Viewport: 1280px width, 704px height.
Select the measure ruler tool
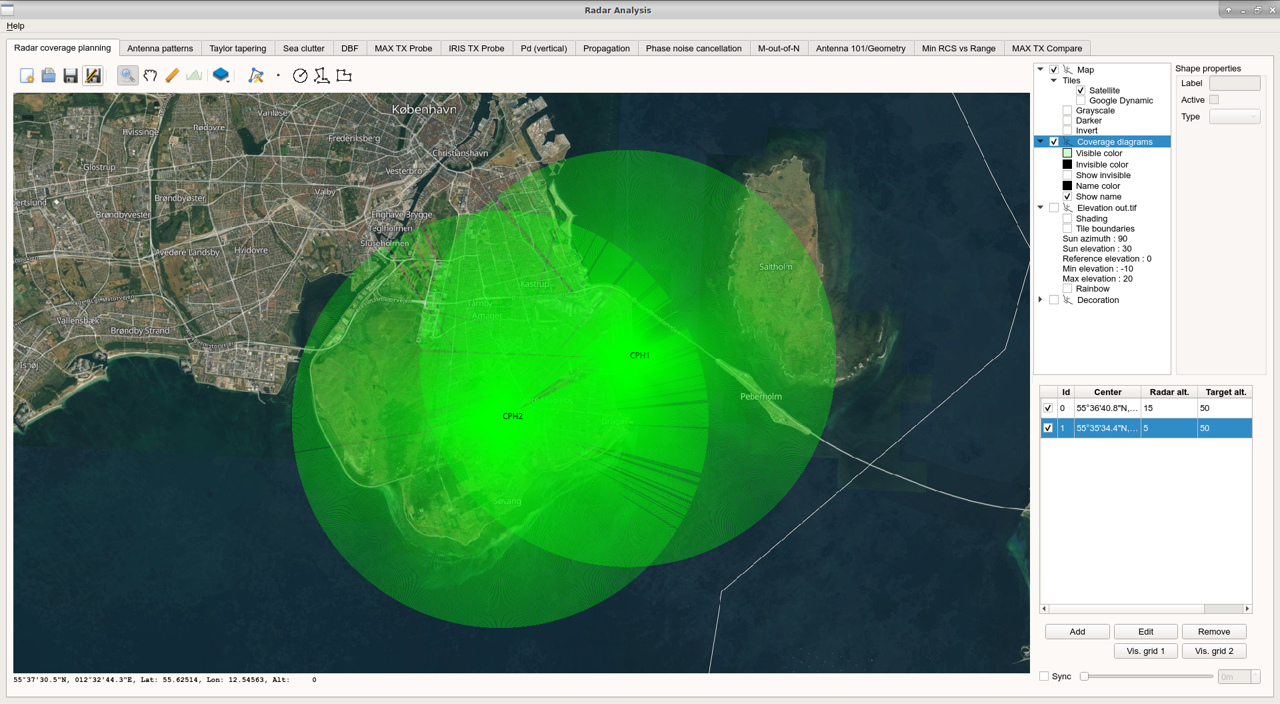(x=170, y=74)
